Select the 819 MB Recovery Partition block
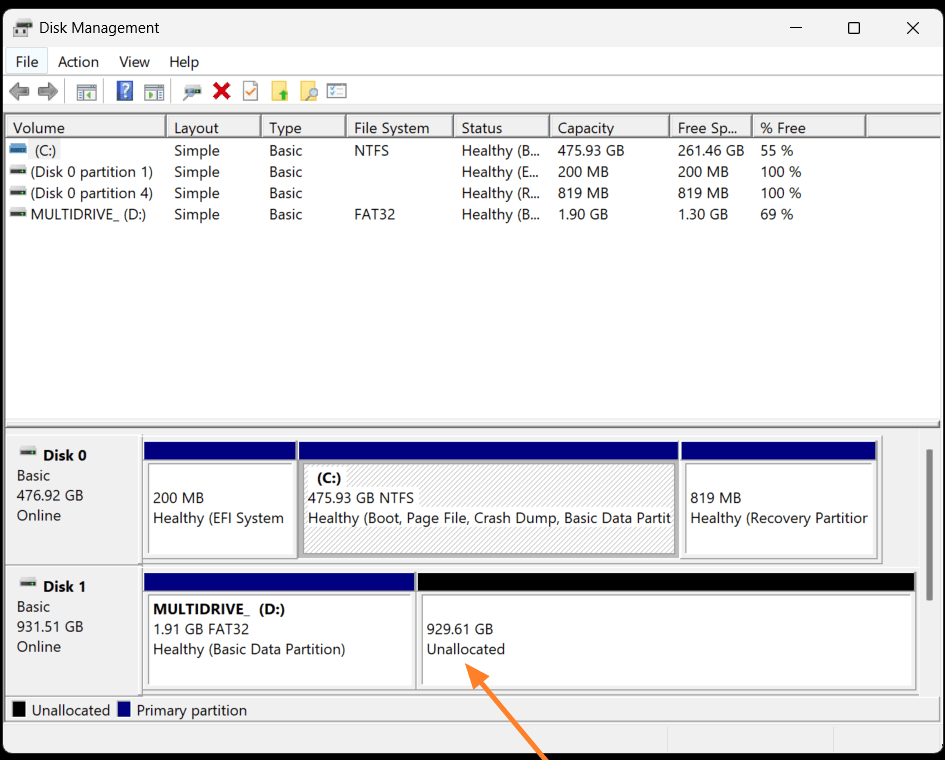Image resolution: width=945 pixels, height=760 pixels. tap(779, 500)
